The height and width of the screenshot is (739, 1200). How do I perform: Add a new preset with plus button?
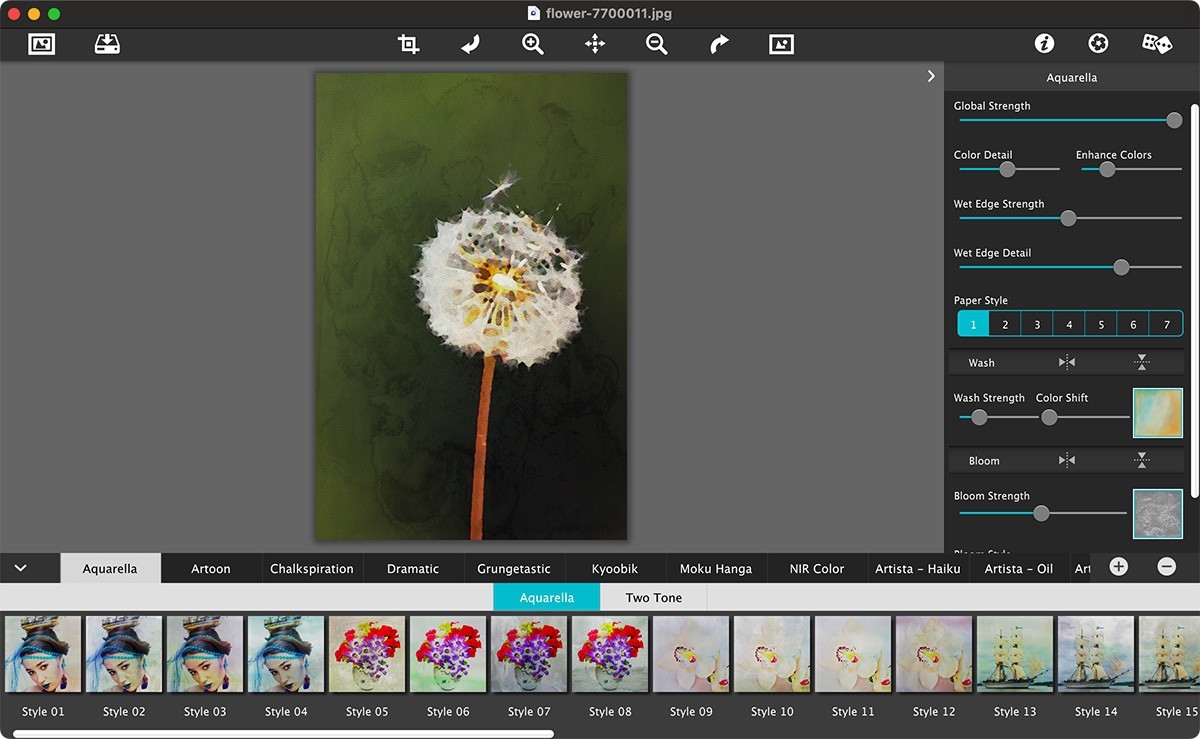pyautogui.click(x=1117, y=566)
